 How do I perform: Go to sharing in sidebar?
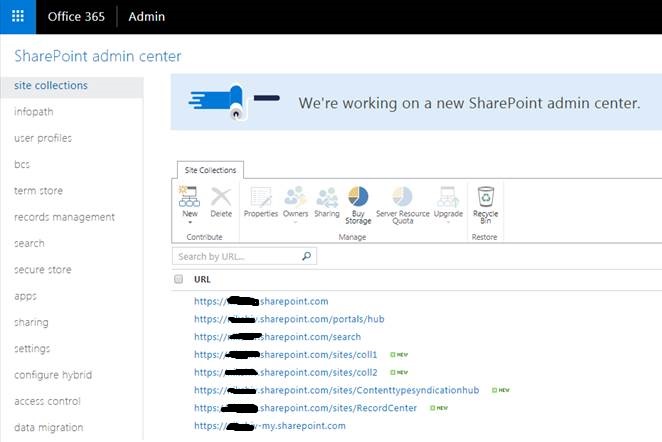31,322
